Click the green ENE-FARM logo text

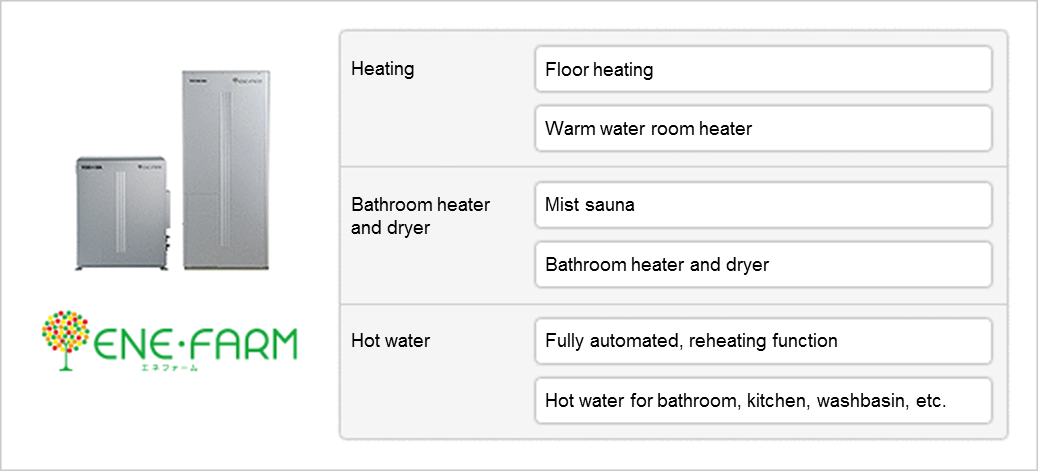coord(194,346)
